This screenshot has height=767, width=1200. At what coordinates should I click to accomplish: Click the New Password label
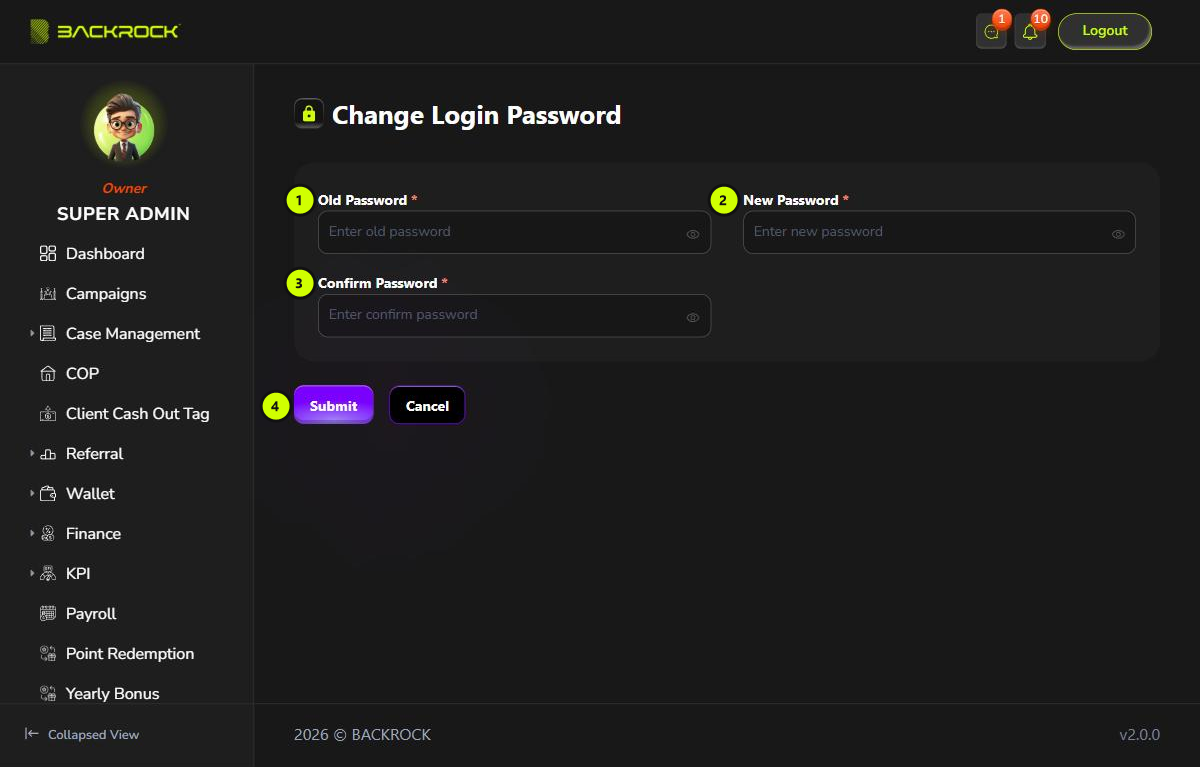tap(790, 200)
